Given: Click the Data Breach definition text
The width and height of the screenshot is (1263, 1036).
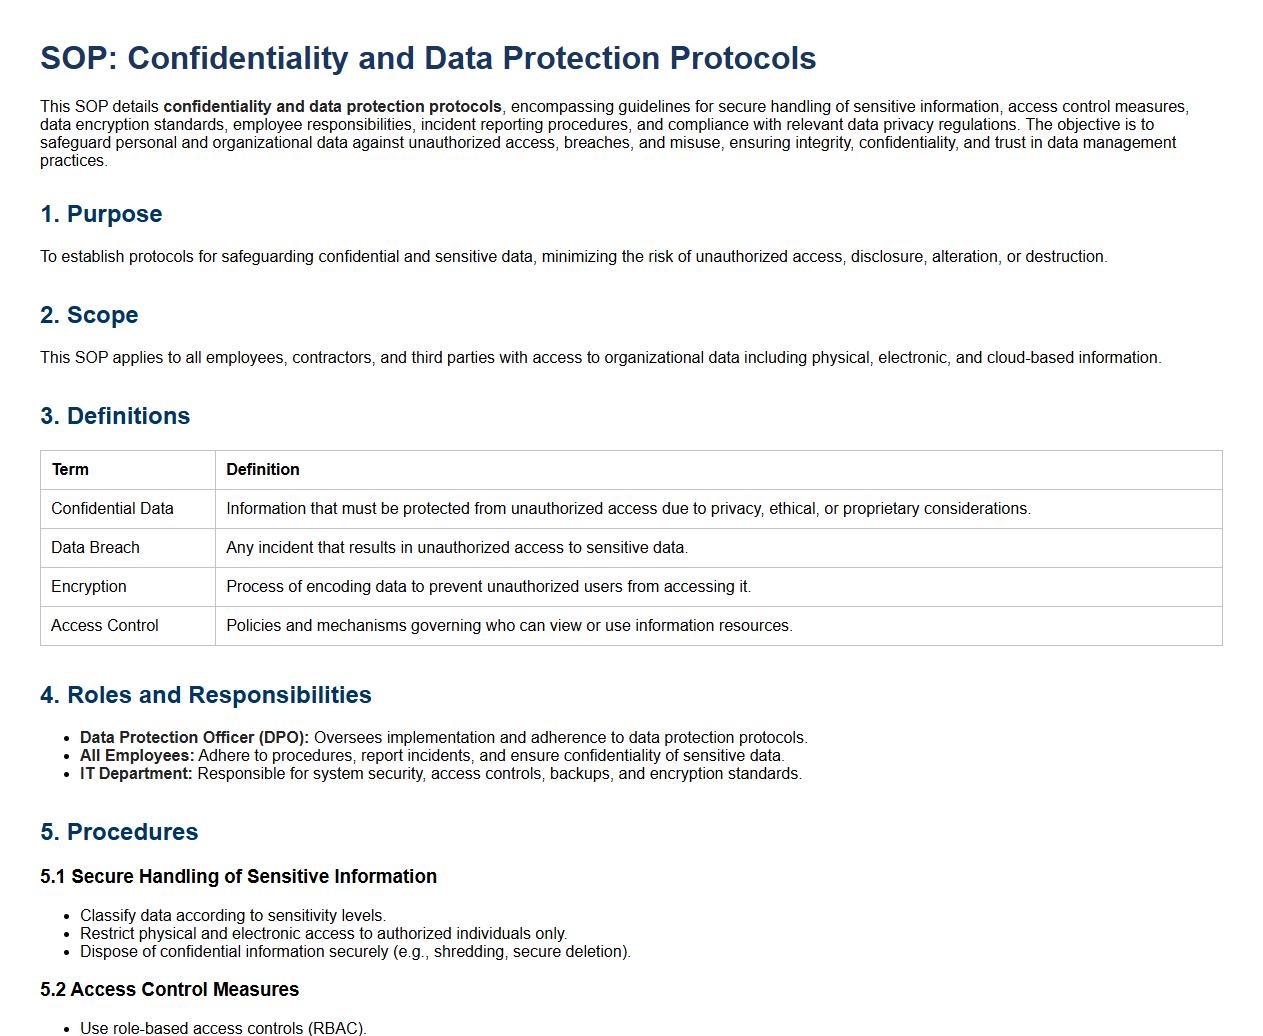Looking at the screenshot, I should click(456, 548).
